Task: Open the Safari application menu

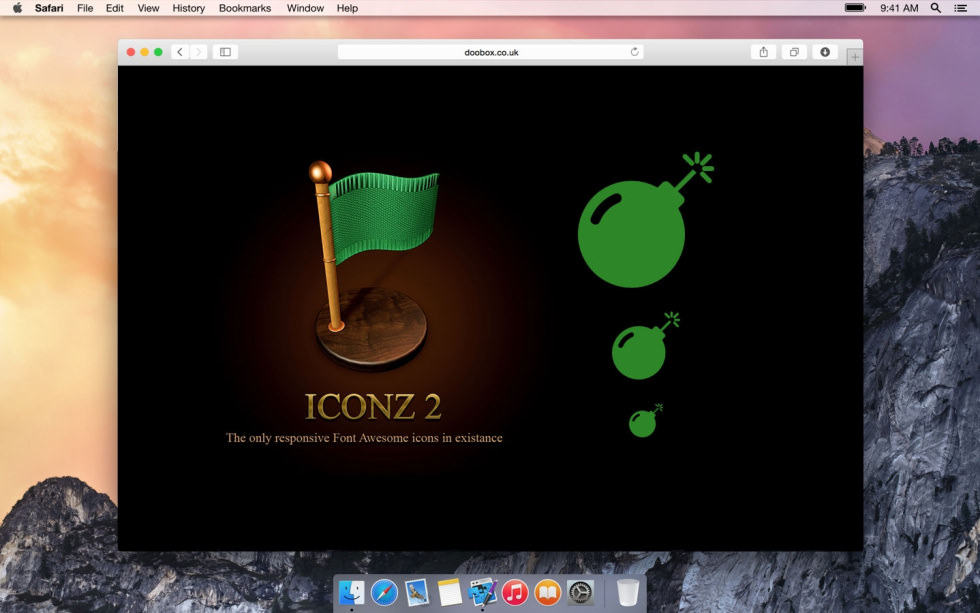Action: [x=49, y=8]
